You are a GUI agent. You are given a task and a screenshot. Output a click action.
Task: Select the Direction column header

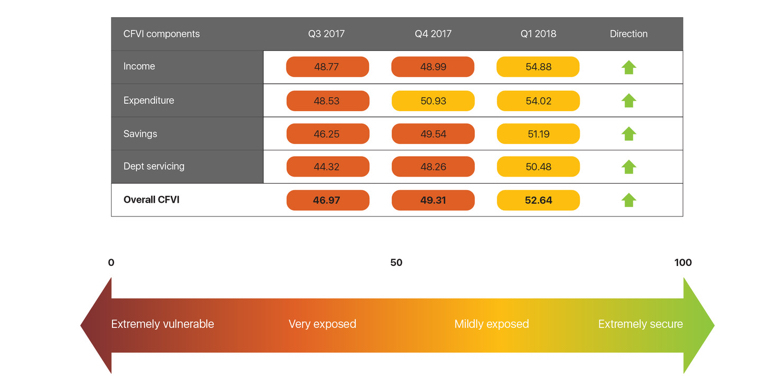[x=628, y=34]
